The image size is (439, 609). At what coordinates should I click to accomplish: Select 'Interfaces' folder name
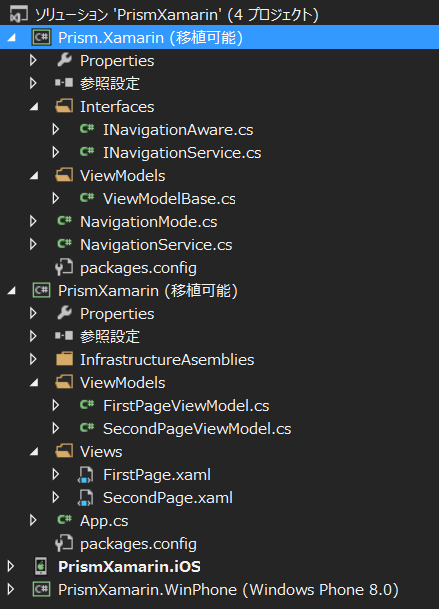(x=117, y=107)
